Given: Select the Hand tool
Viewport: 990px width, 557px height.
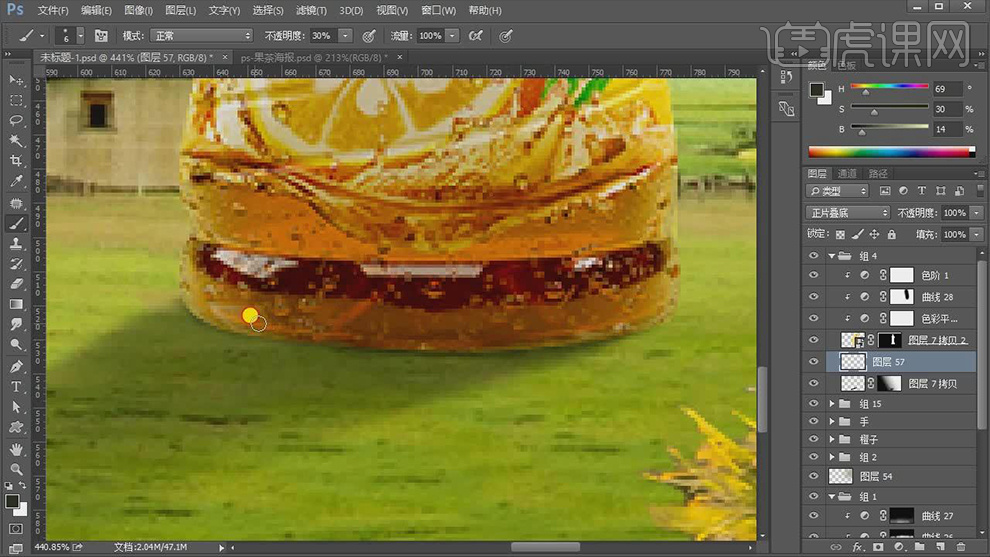Looking at the screenshot, I should 16,449.
